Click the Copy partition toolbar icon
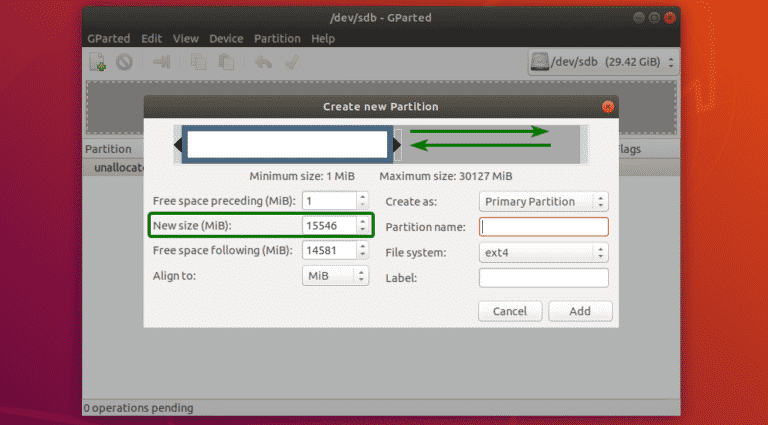 [x=198, y=62]
